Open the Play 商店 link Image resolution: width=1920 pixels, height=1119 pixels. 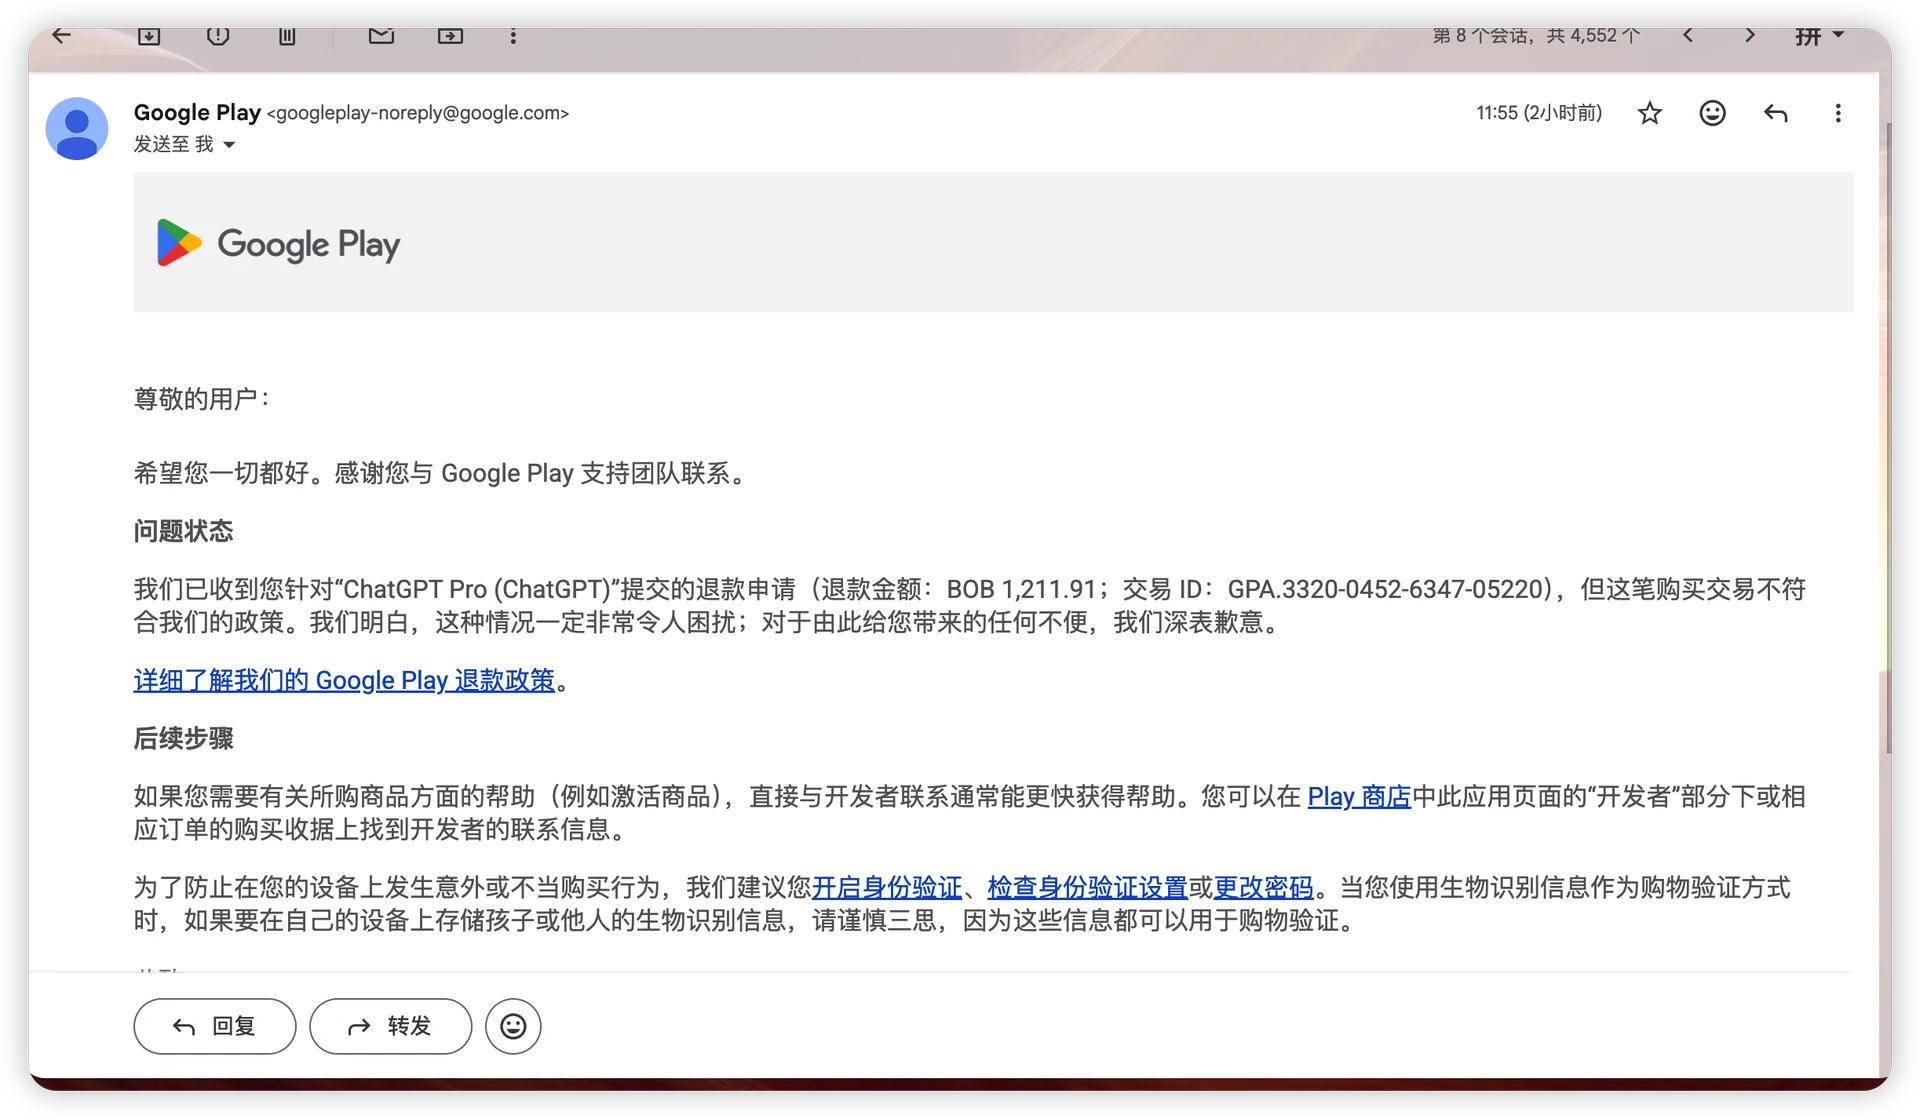click(x=1359, y=796)
